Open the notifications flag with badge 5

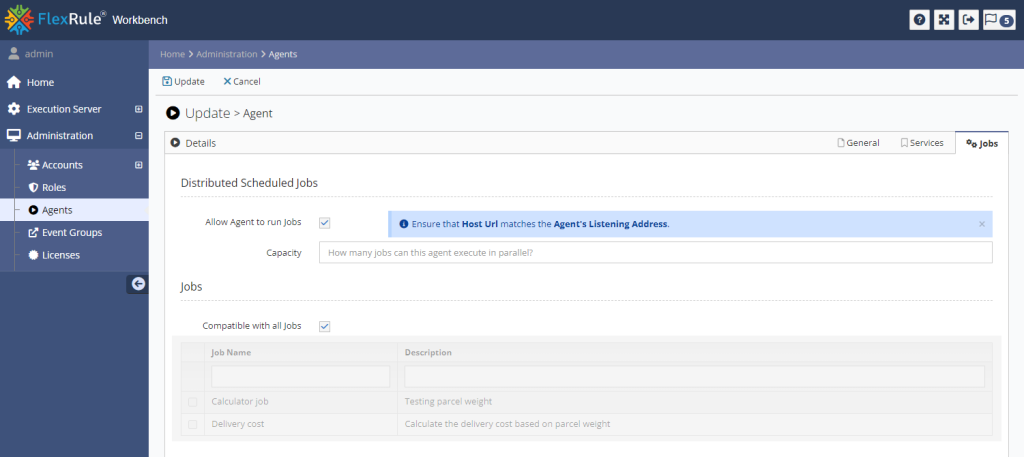pos(999,20)
